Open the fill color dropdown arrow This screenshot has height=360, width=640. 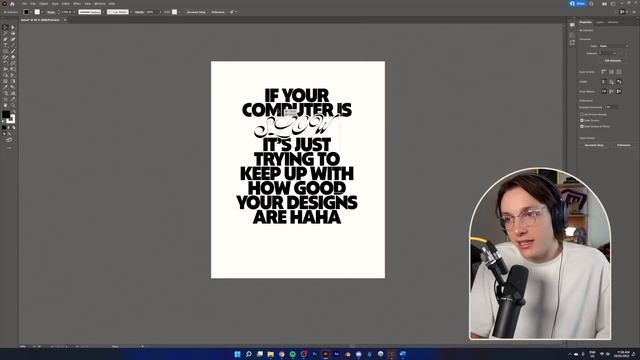pyautogui.click(x=31, y=12)
